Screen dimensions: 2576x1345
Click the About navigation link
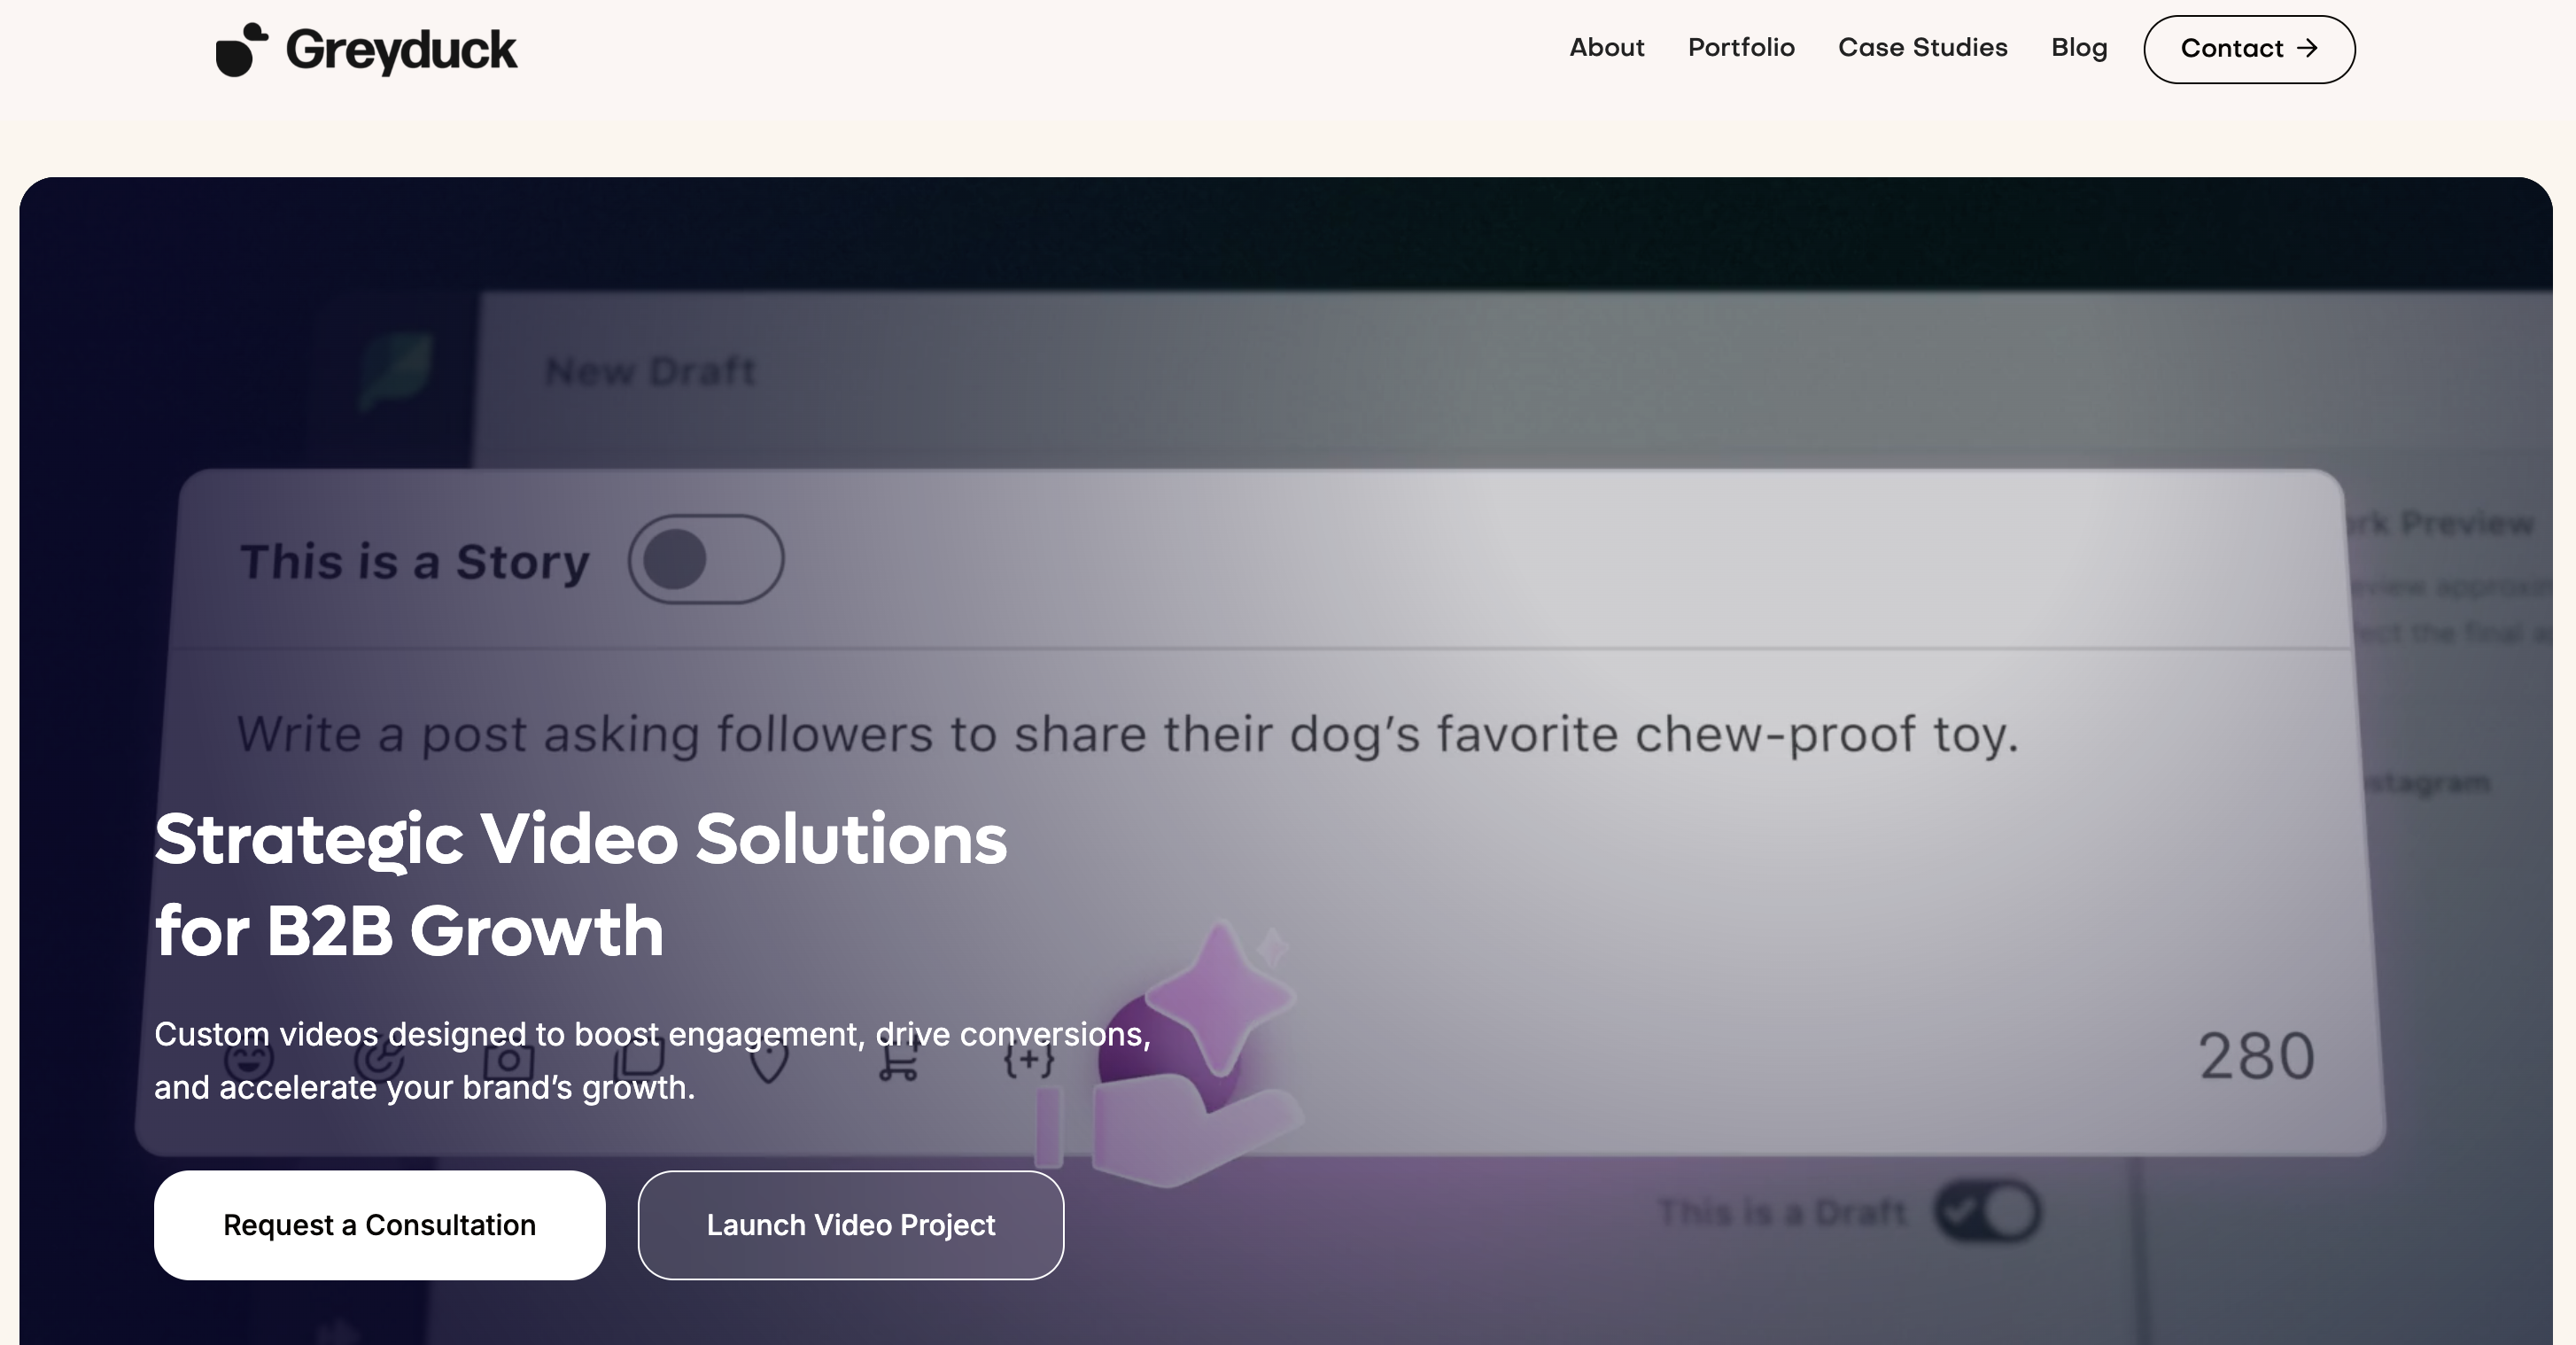tap(1607, 48)
